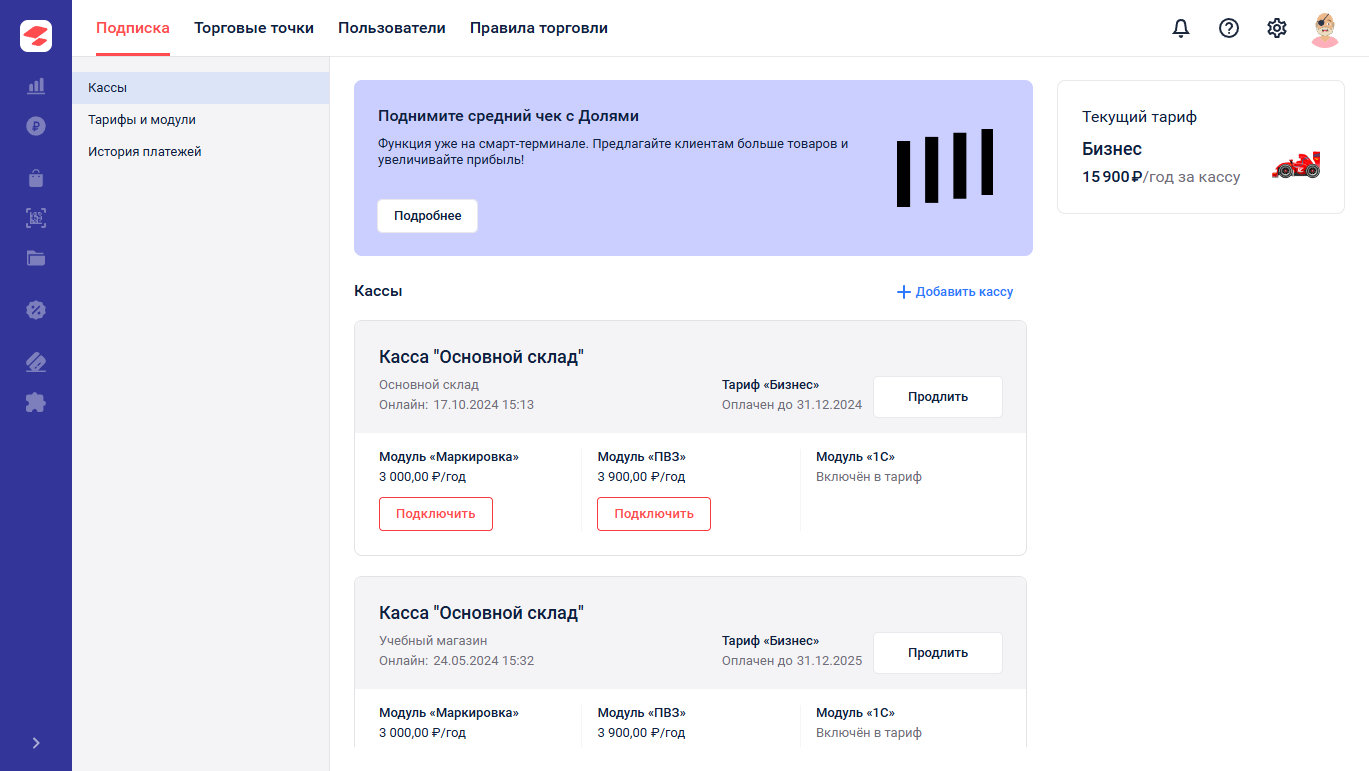Select Кассы in the left menu

[200, 88]
